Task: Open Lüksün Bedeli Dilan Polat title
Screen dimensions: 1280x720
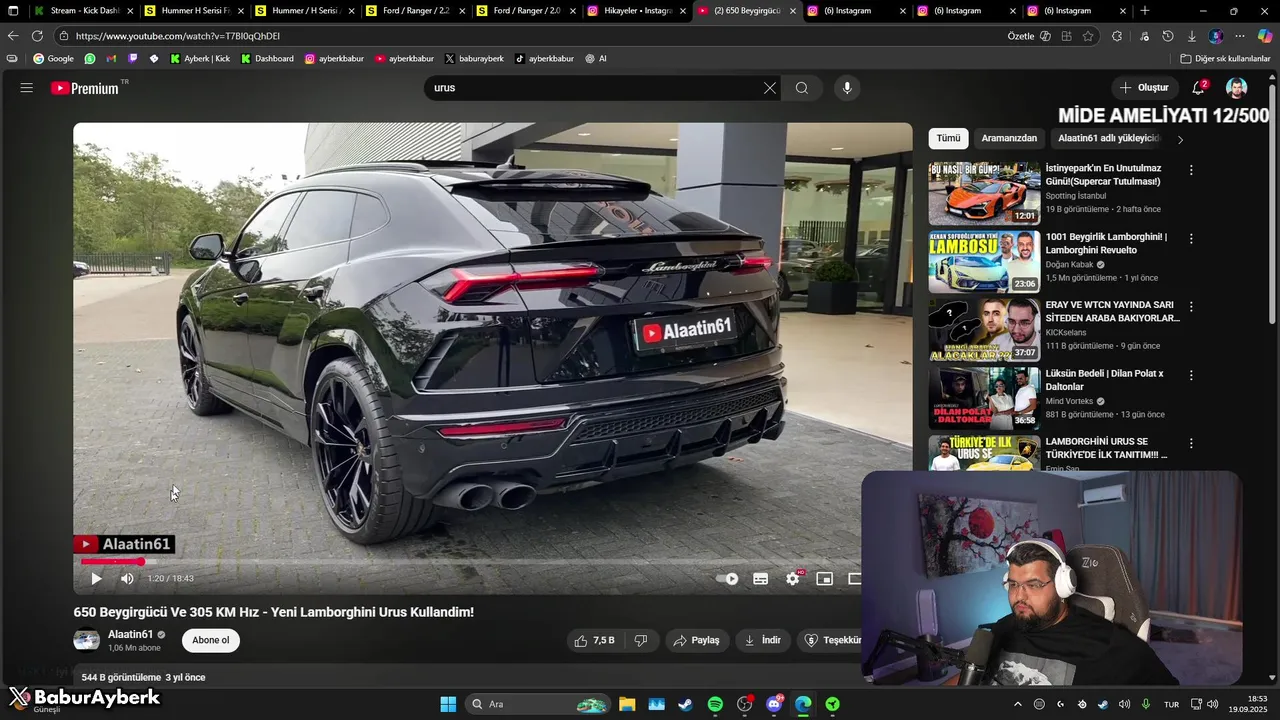Action: tap(1104, 380)
